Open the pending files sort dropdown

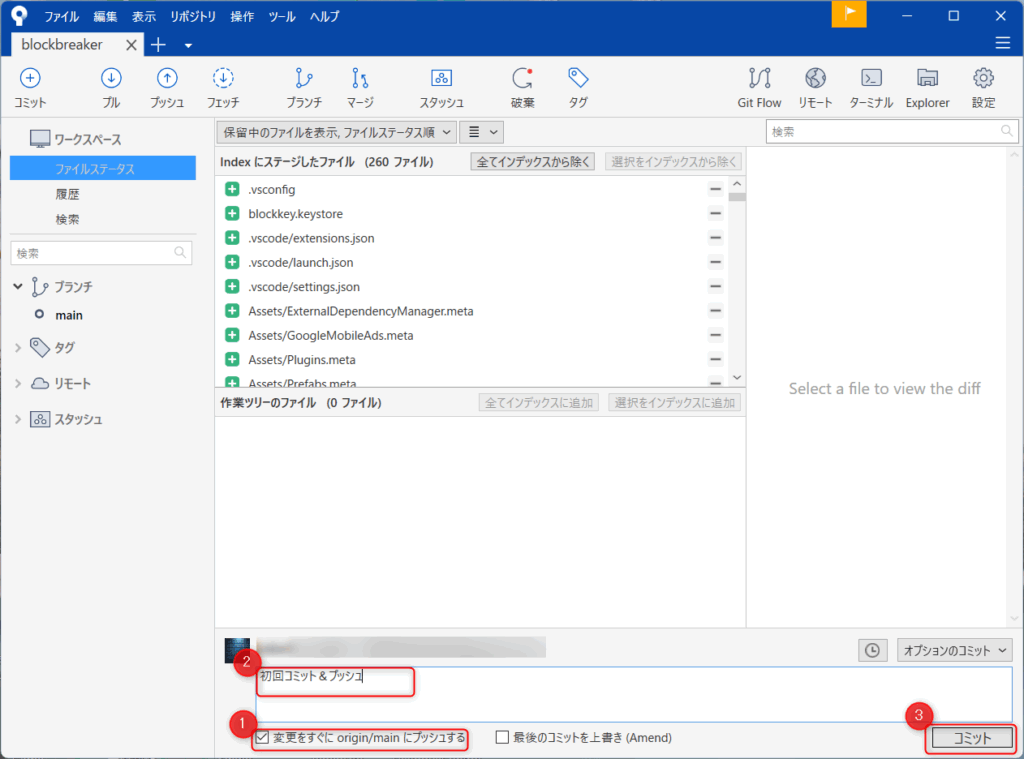pos(336,131)
